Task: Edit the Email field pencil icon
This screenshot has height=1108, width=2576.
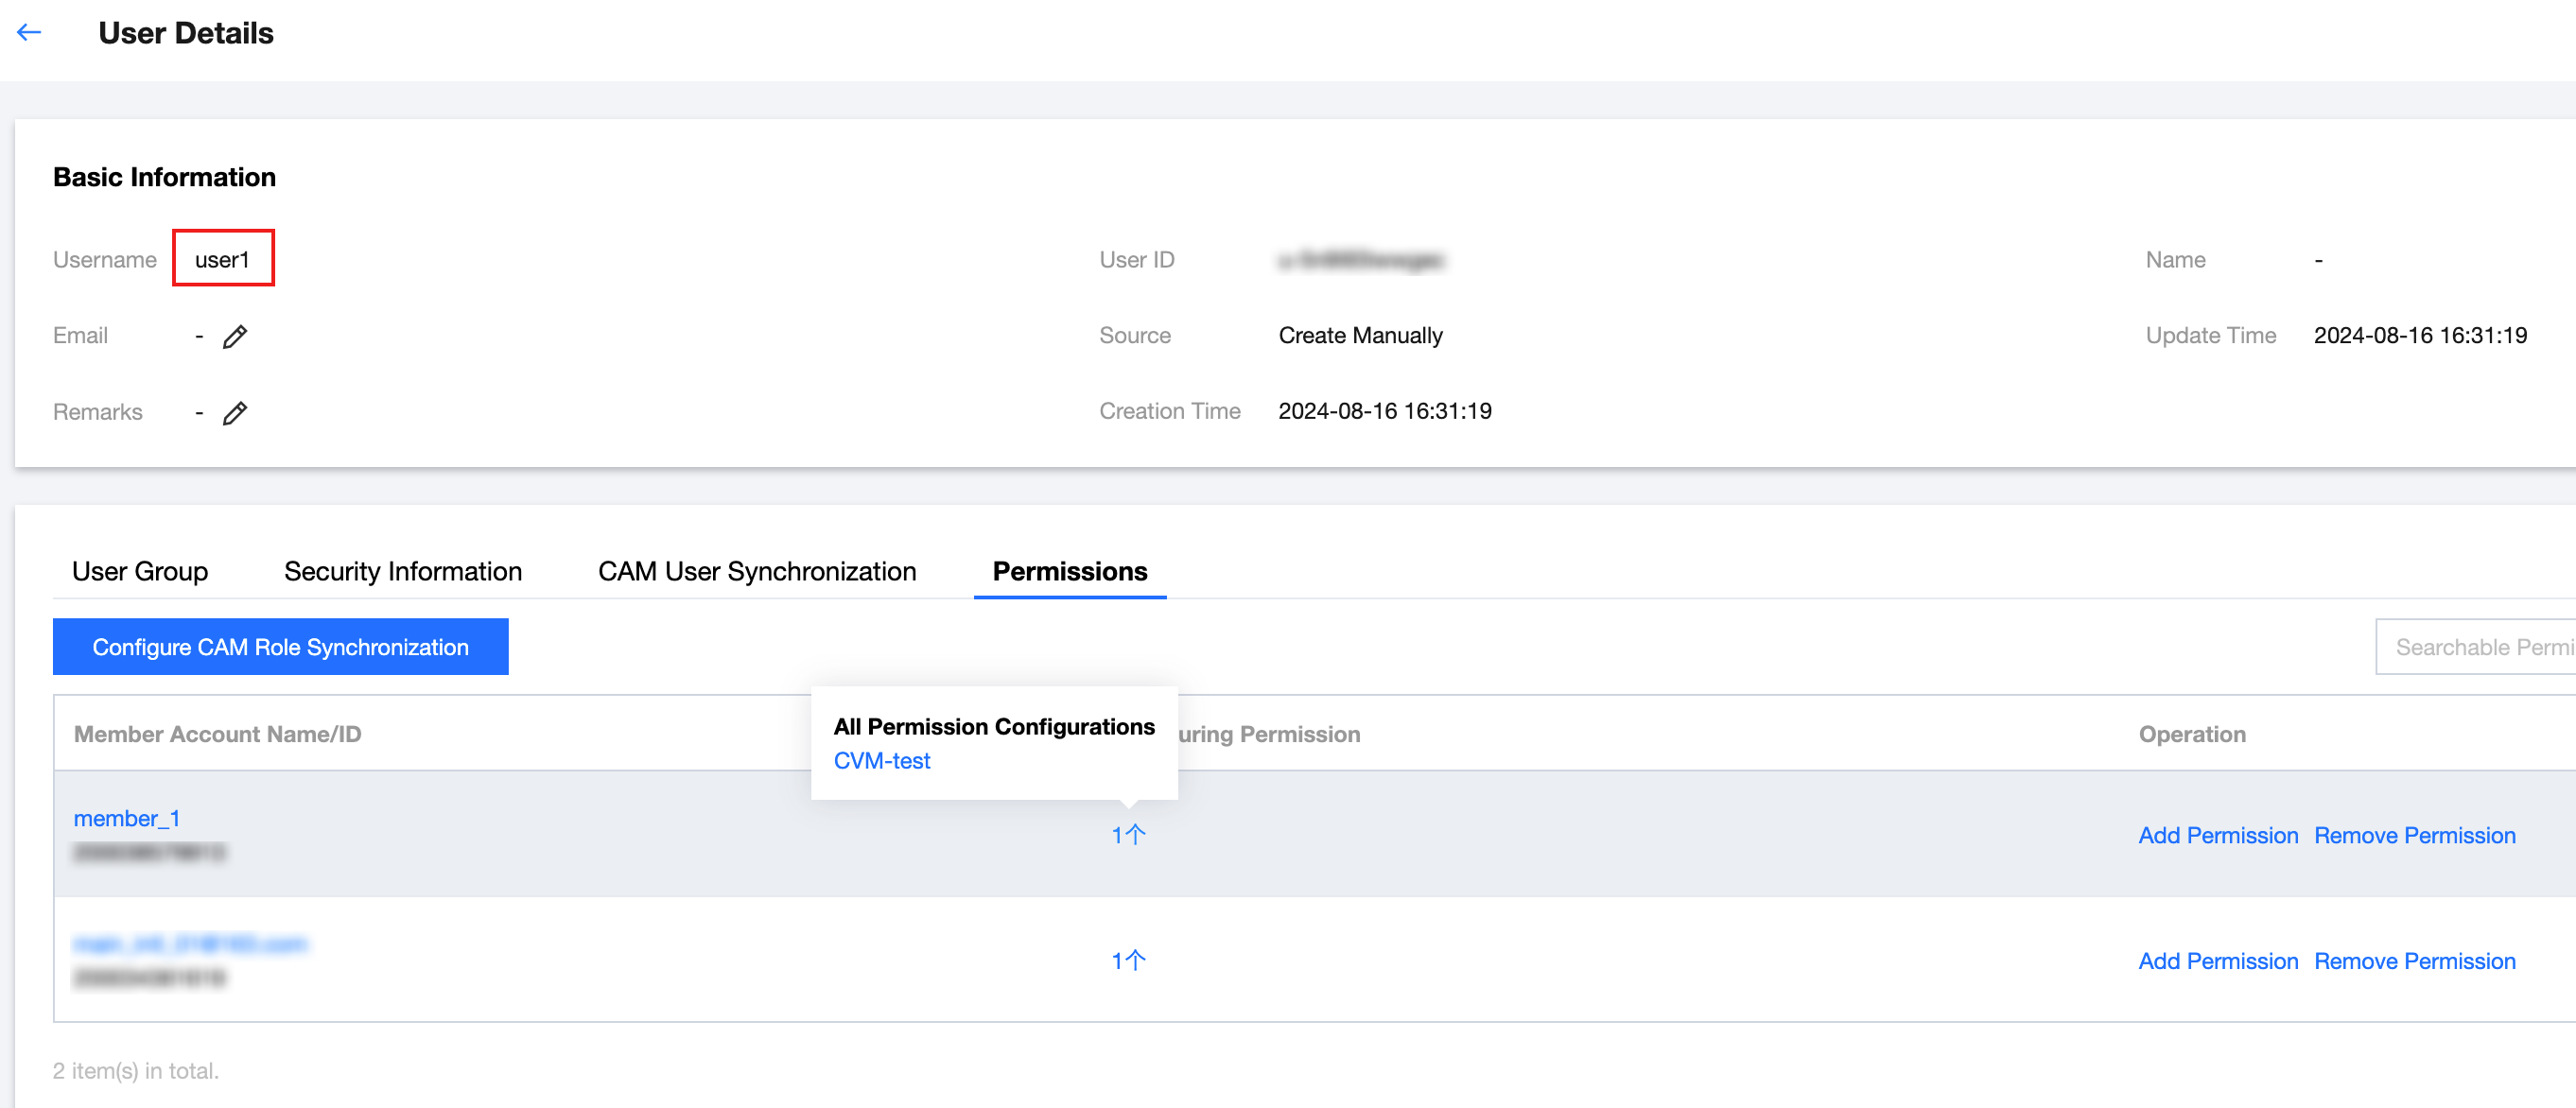Action: point(235,337)
